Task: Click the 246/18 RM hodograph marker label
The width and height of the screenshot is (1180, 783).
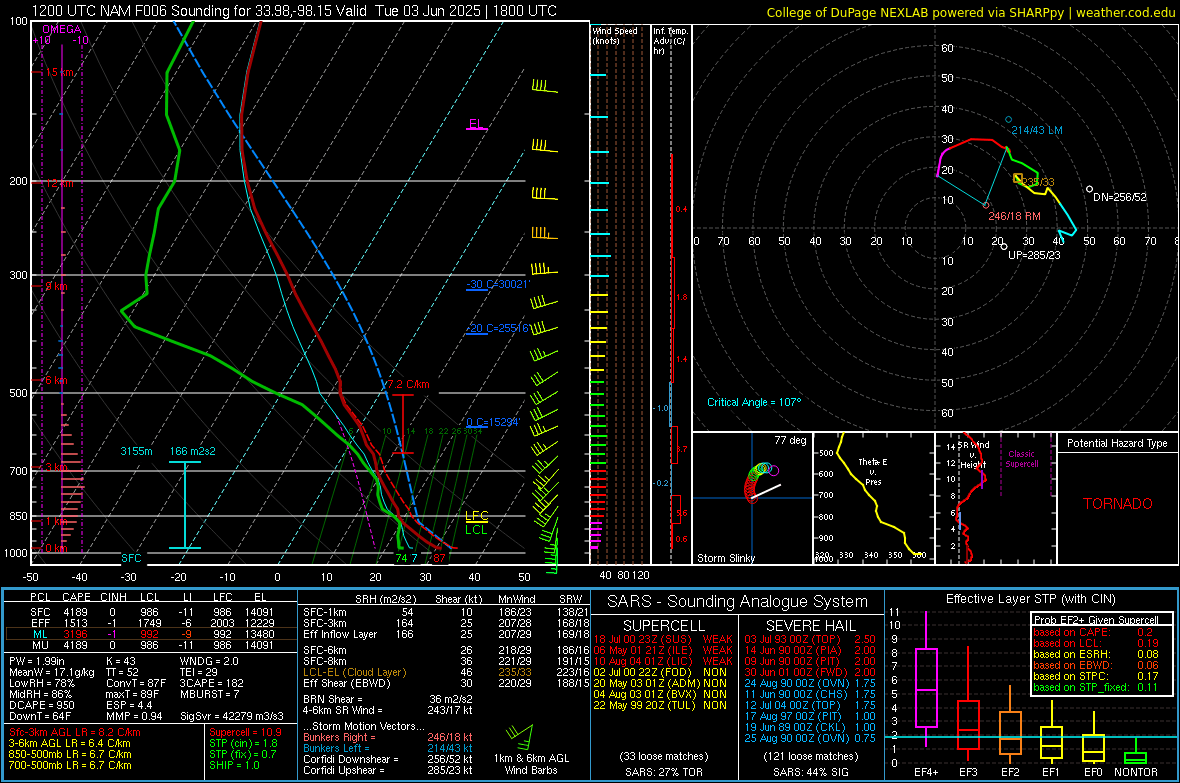Action: (1014, 216)
